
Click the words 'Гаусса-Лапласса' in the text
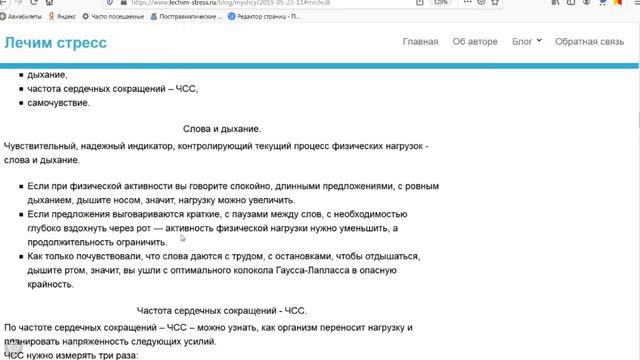click(313, 270)
